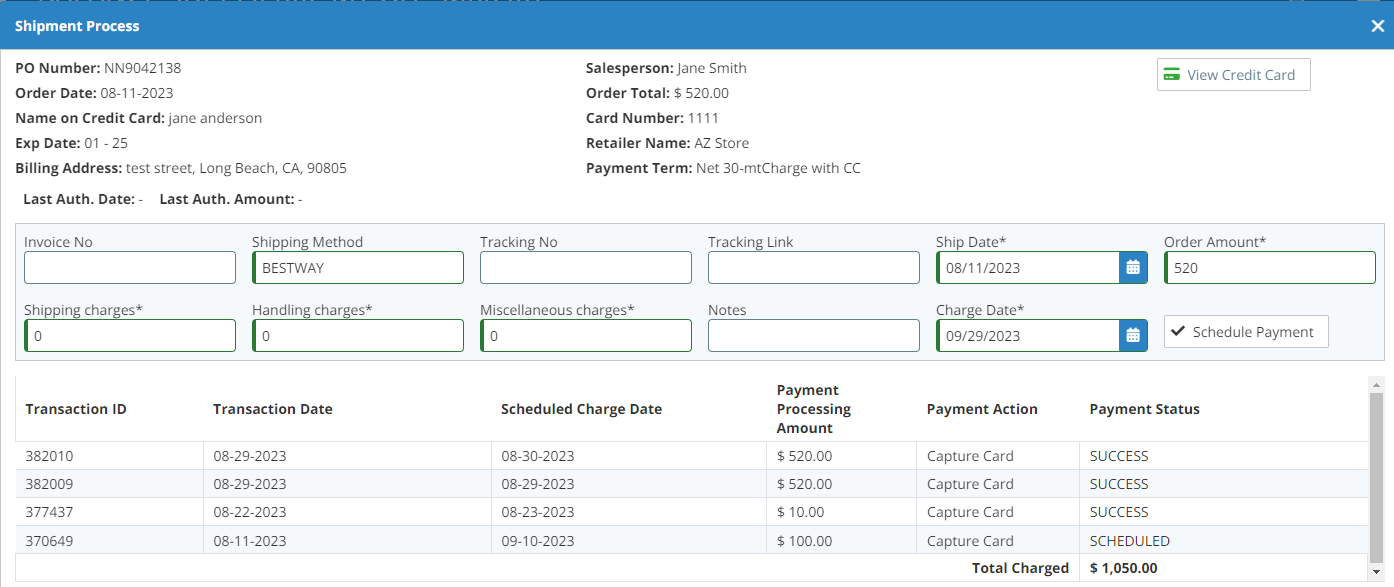Click the Ship Date field showing 08/11/2023
Viewport: 1394px width, 587px height.
(1028, 267)
